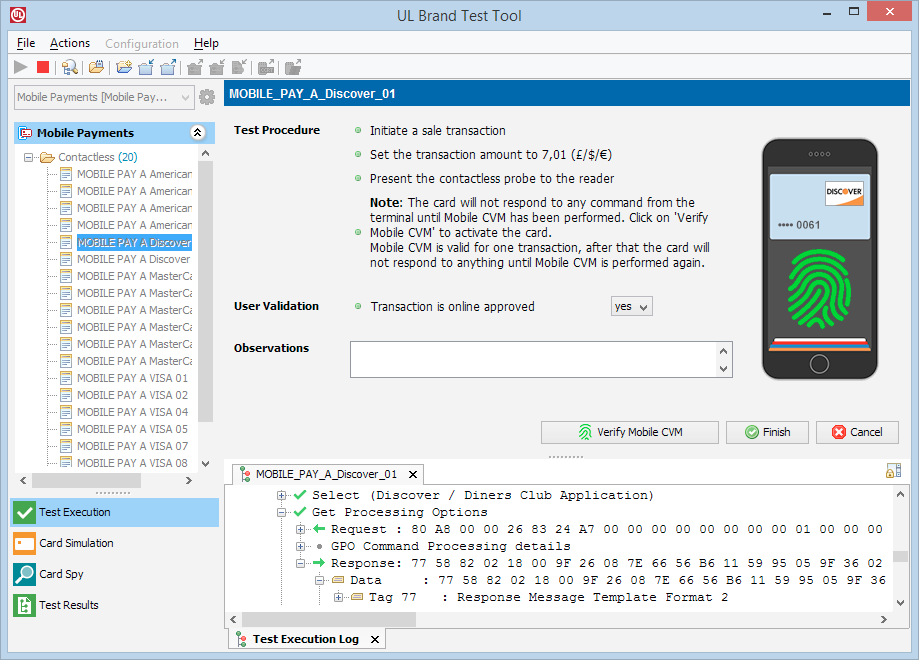Click the Configuration menu
This screenshot has height=660, width=919.
point(142,44)
